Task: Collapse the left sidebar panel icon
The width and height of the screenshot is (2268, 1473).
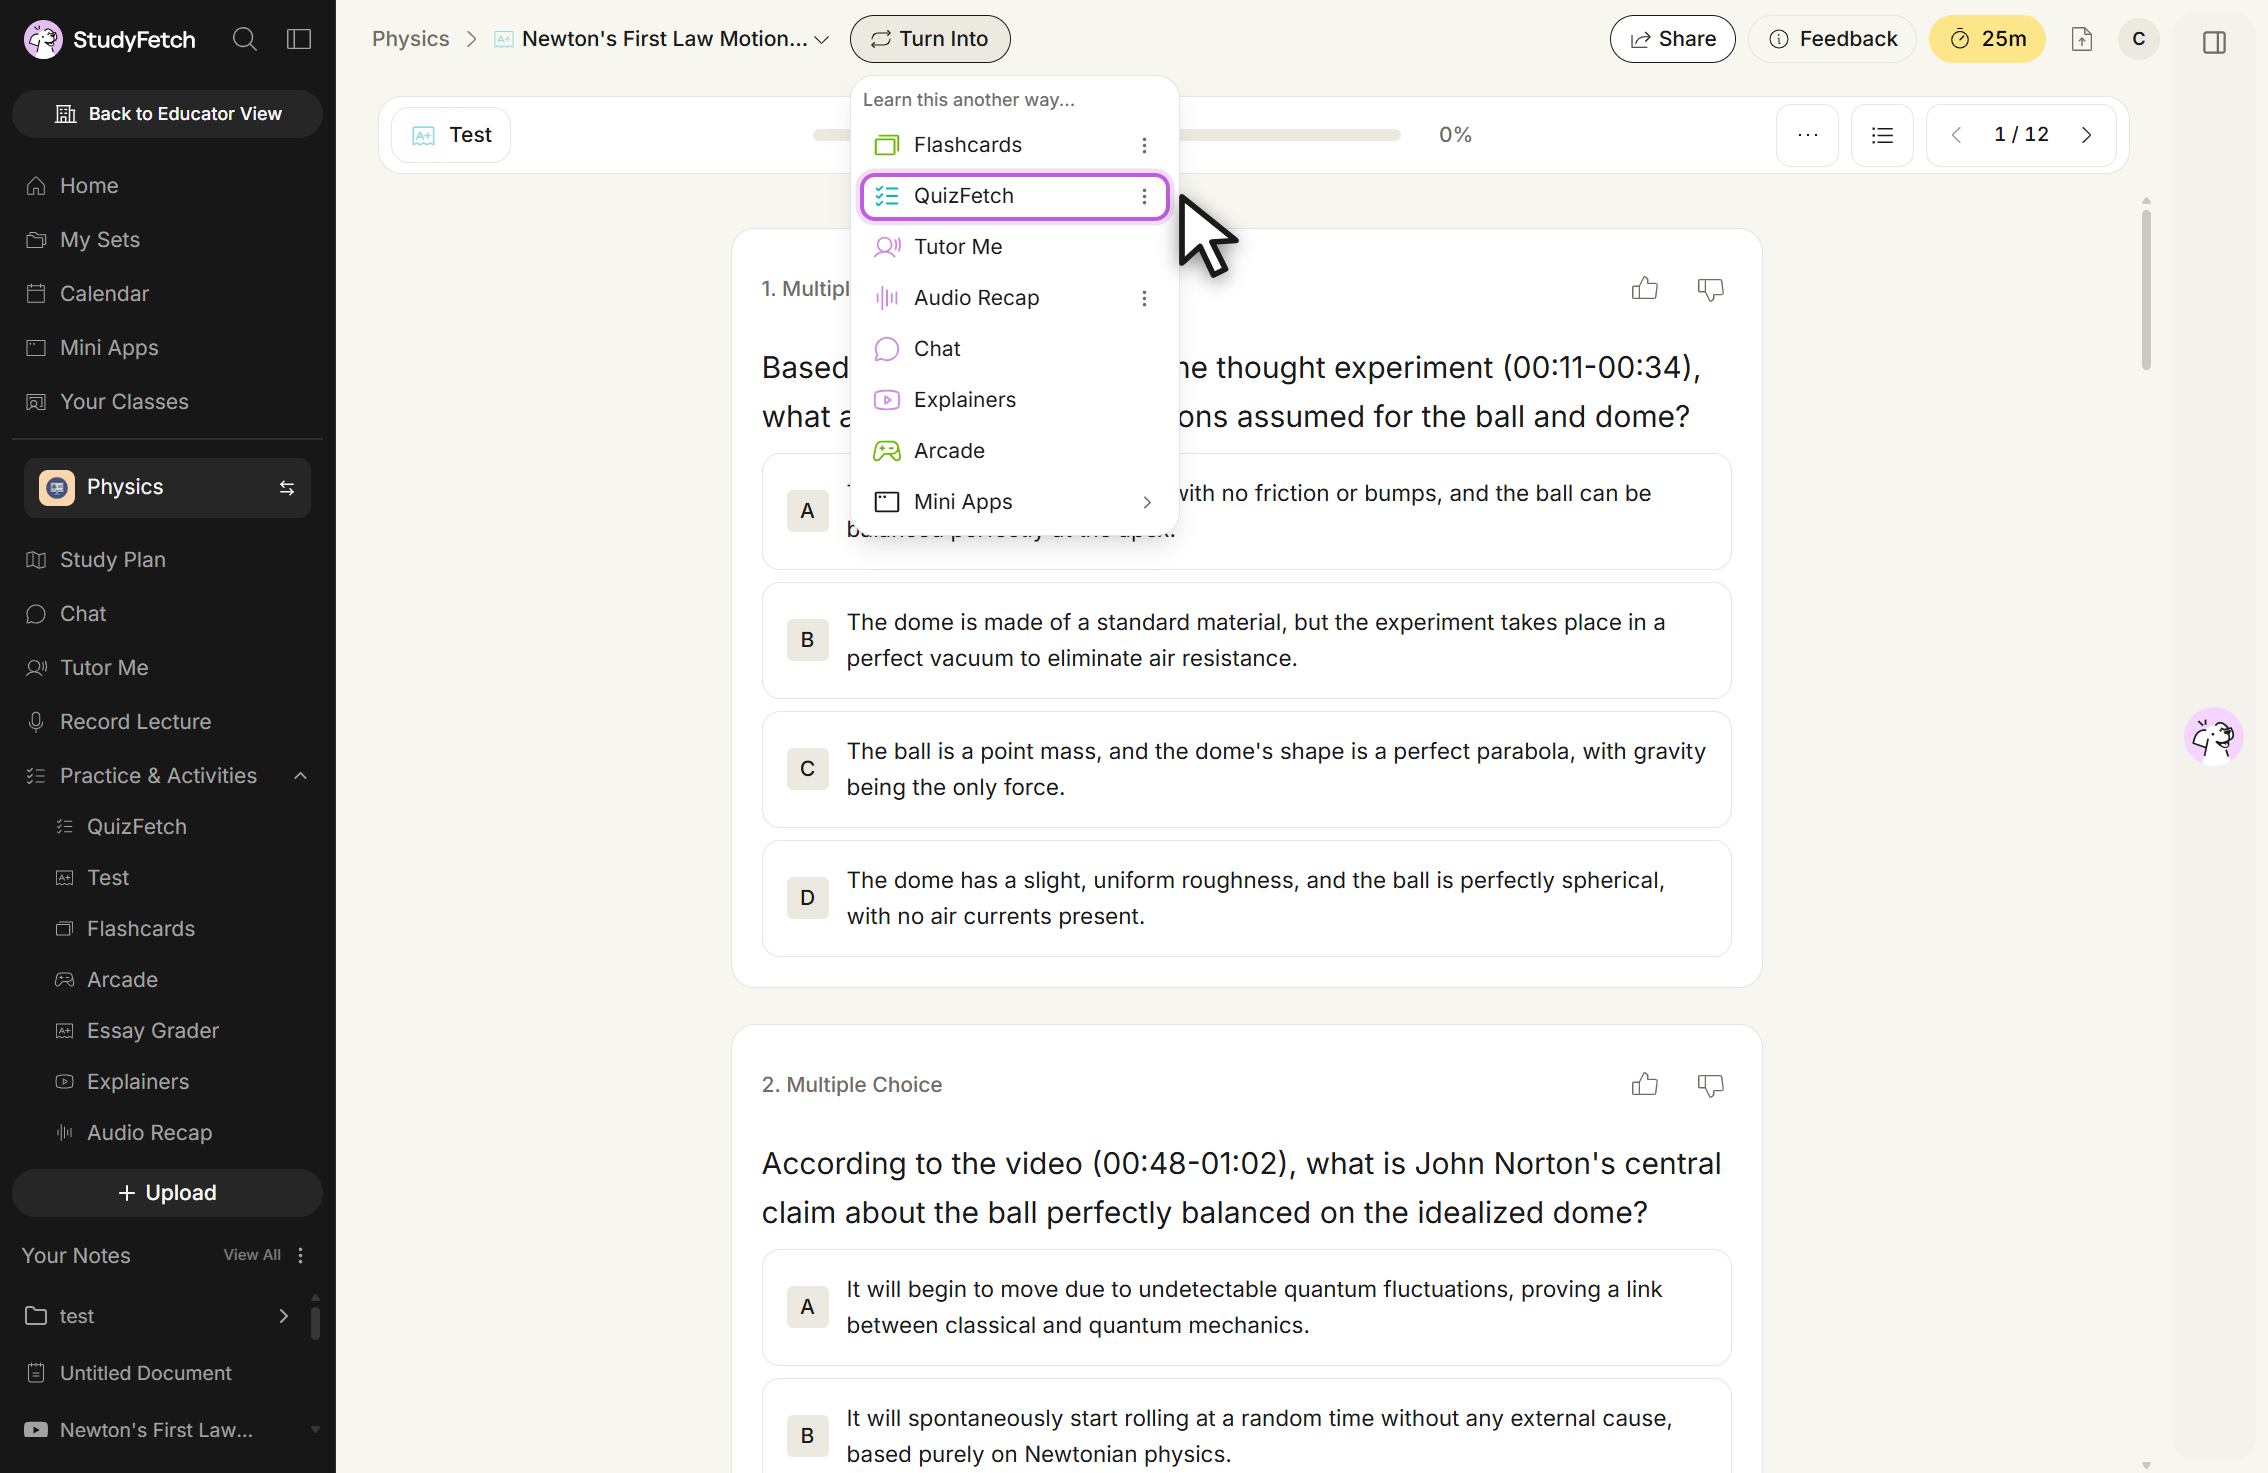Action: 299,39
